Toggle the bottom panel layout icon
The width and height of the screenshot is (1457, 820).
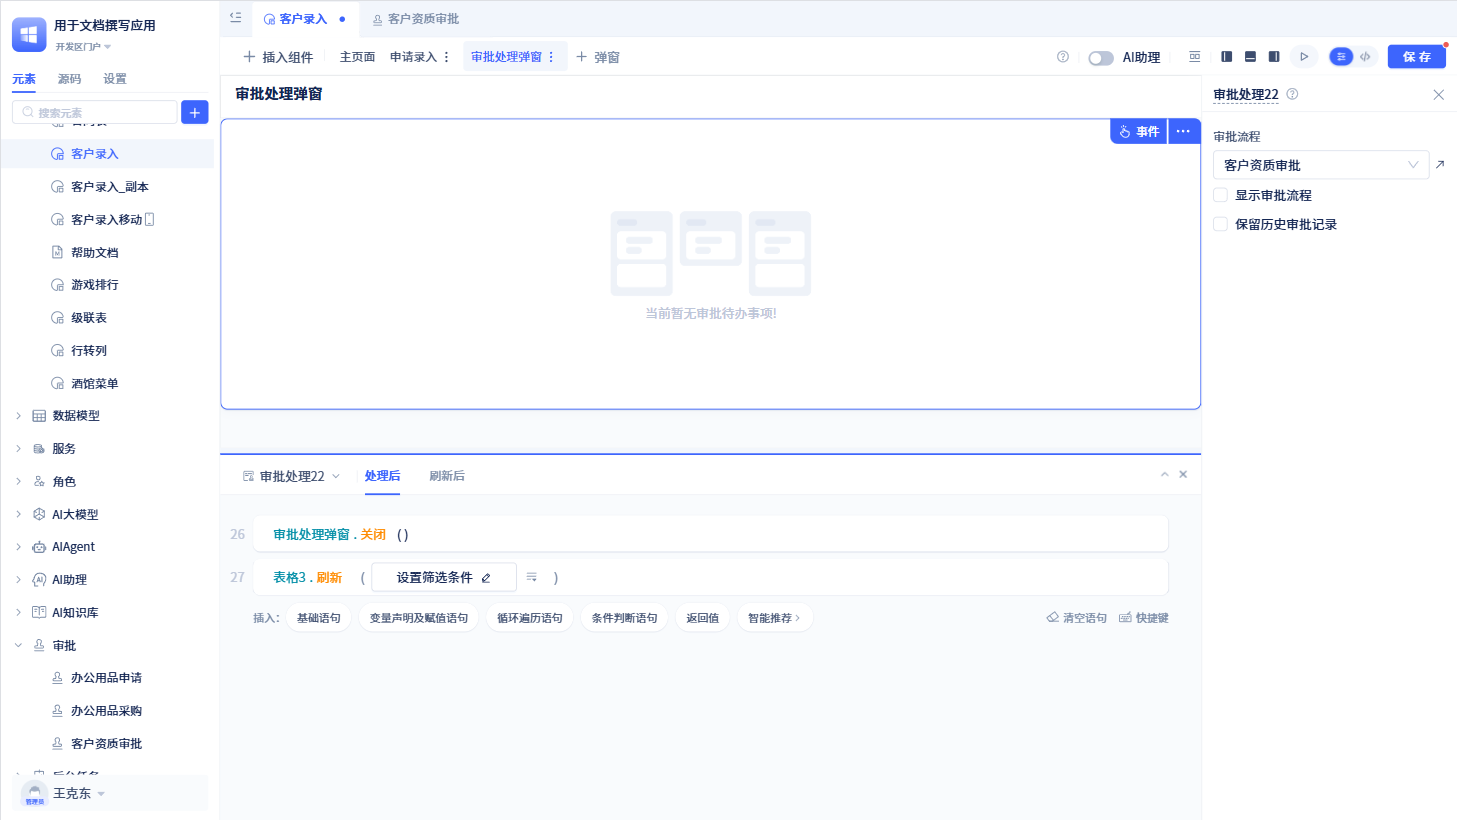1250,57
